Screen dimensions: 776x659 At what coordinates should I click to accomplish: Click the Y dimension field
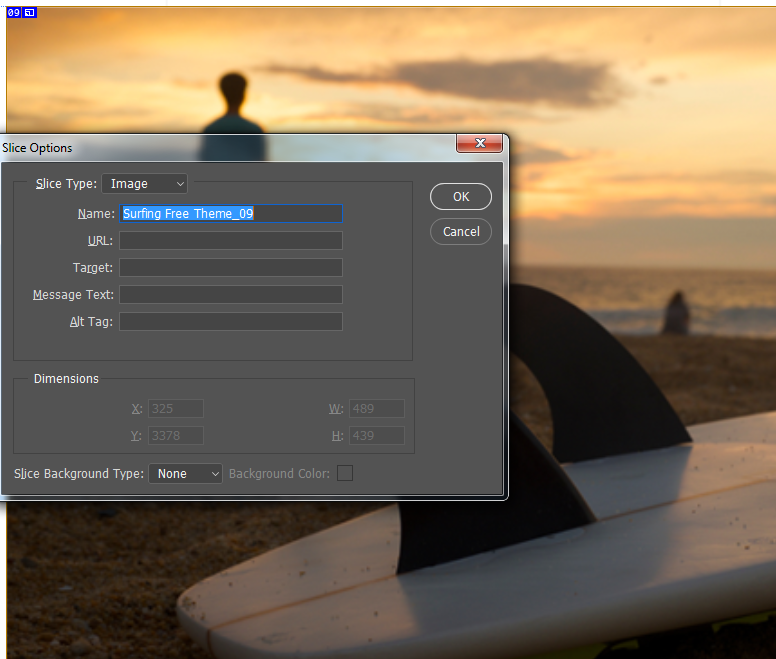[176, 436]
